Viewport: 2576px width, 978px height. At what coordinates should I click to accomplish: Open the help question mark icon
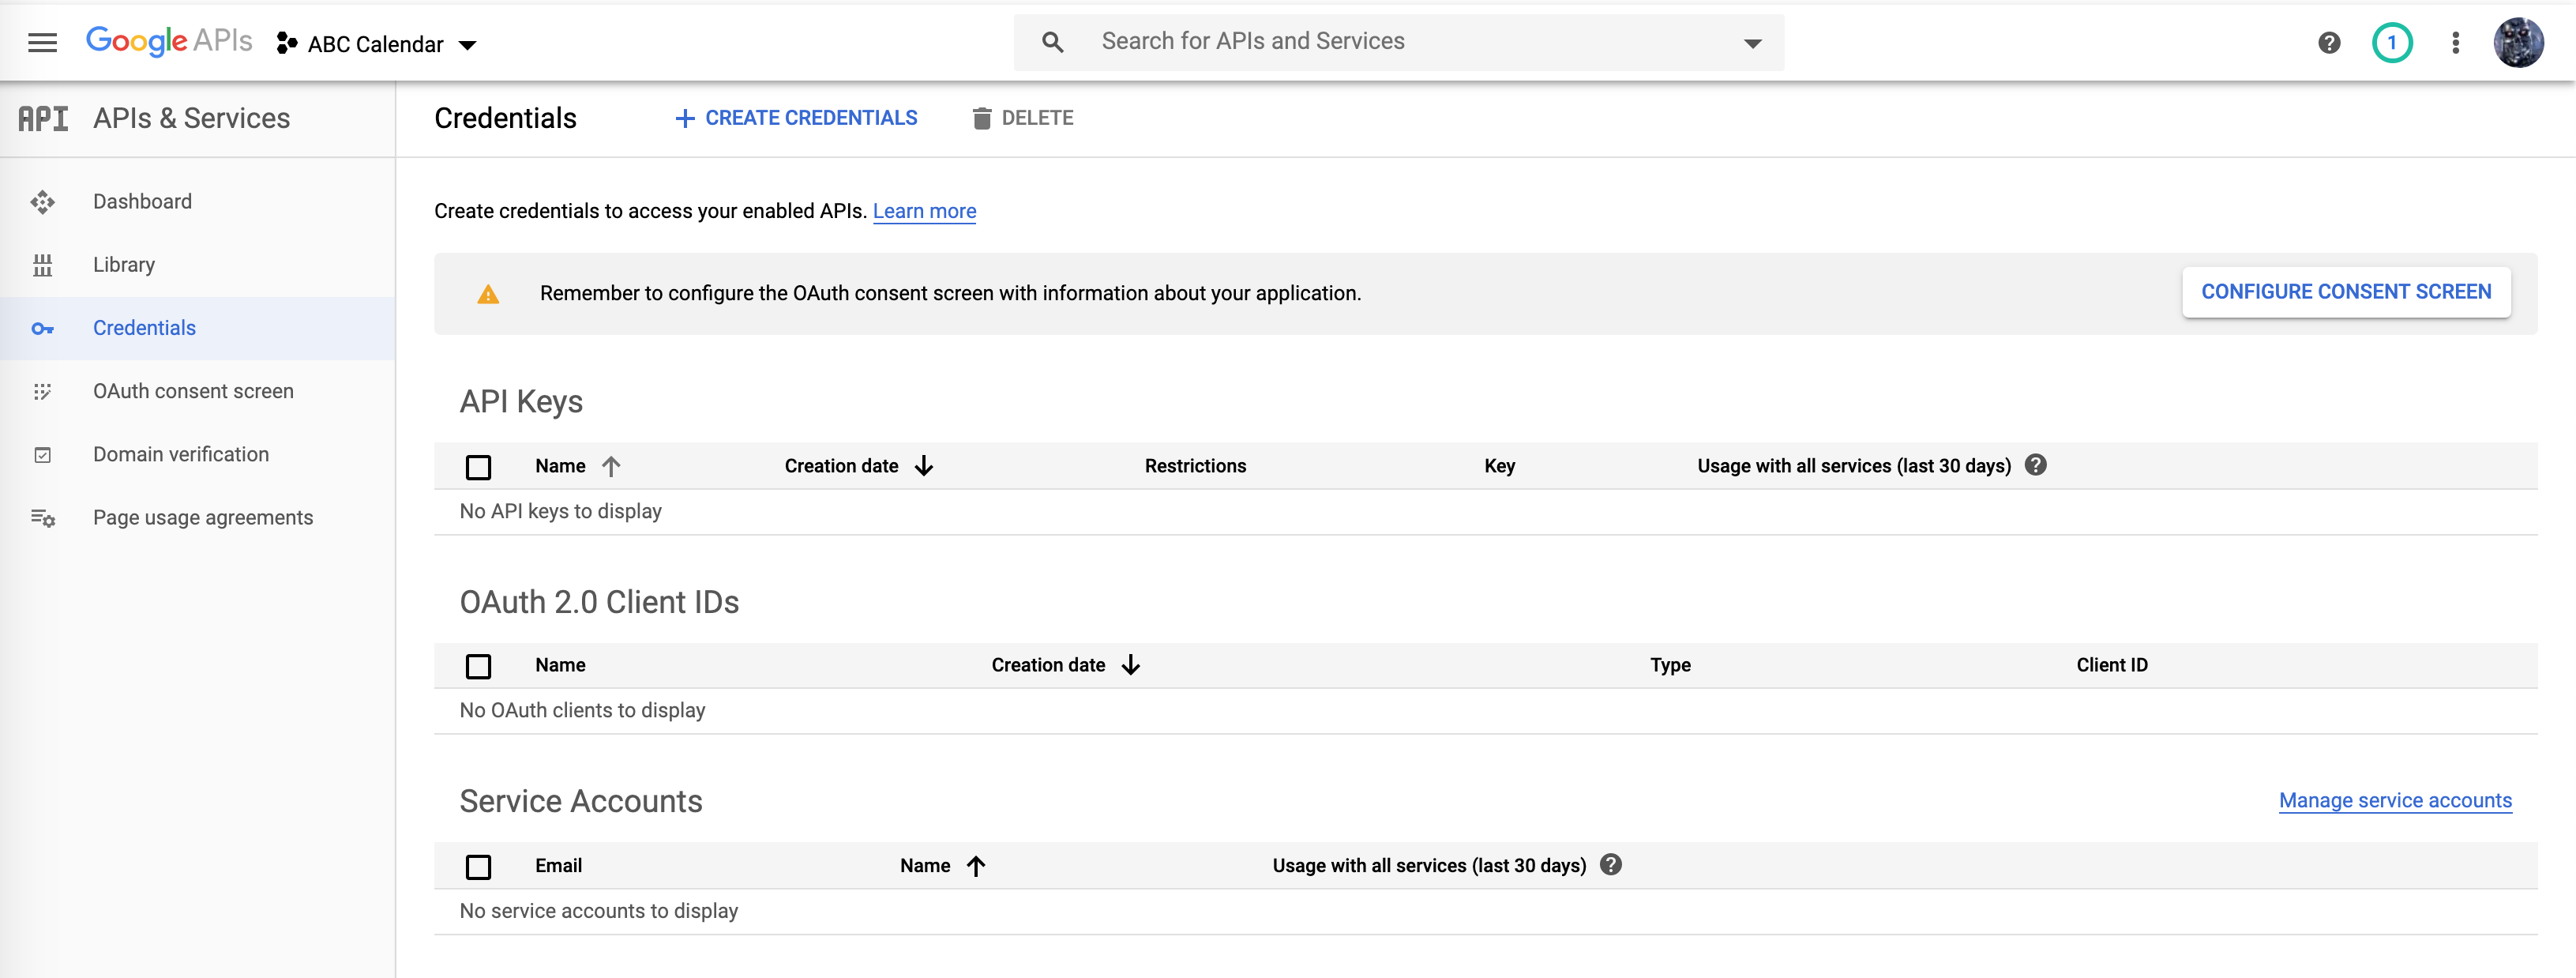click(2329, 43)
